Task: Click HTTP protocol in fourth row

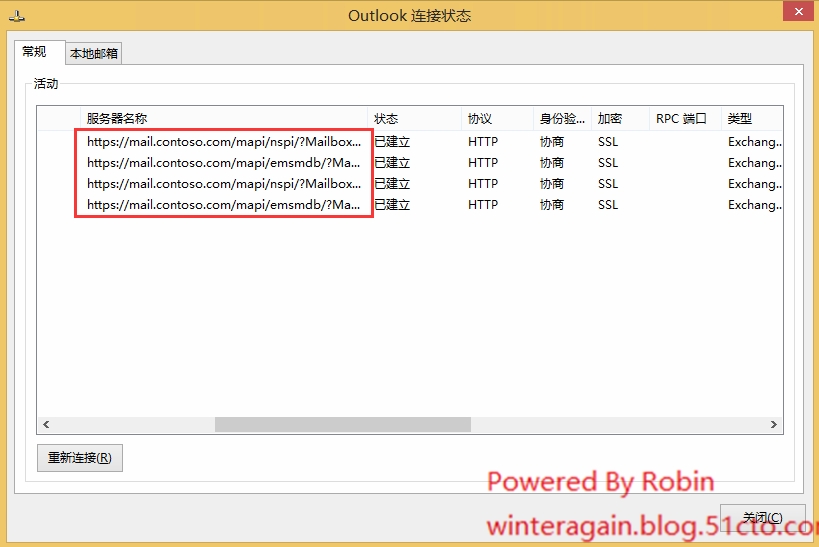Action: coord(483,204)
